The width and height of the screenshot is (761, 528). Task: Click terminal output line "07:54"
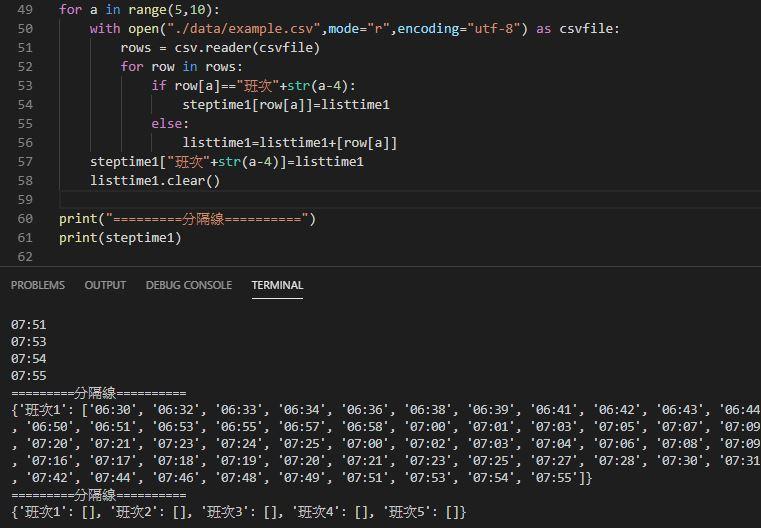tap(29, 359)
